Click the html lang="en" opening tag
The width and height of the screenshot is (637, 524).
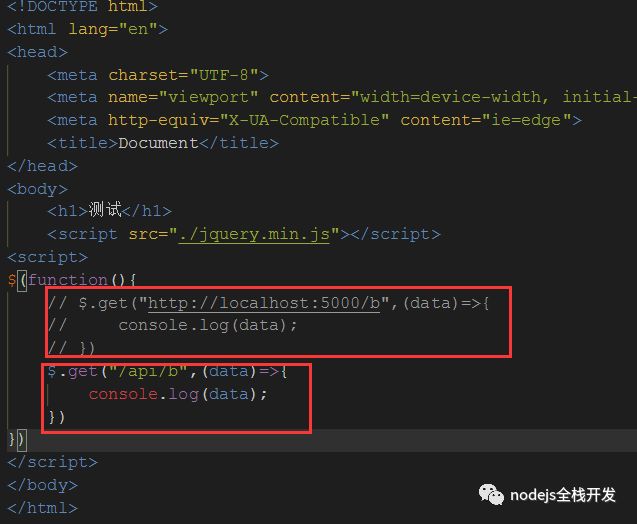tap(87, 29)
